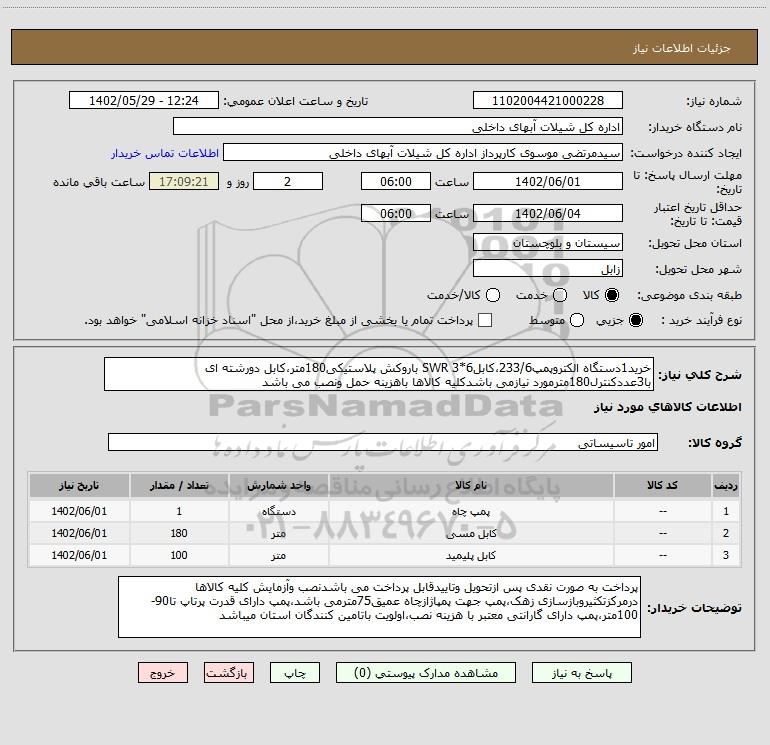Select the متوسط purchase type radio
The width and height of the screenshot is (770, 745).
click(x=577, y=320)
